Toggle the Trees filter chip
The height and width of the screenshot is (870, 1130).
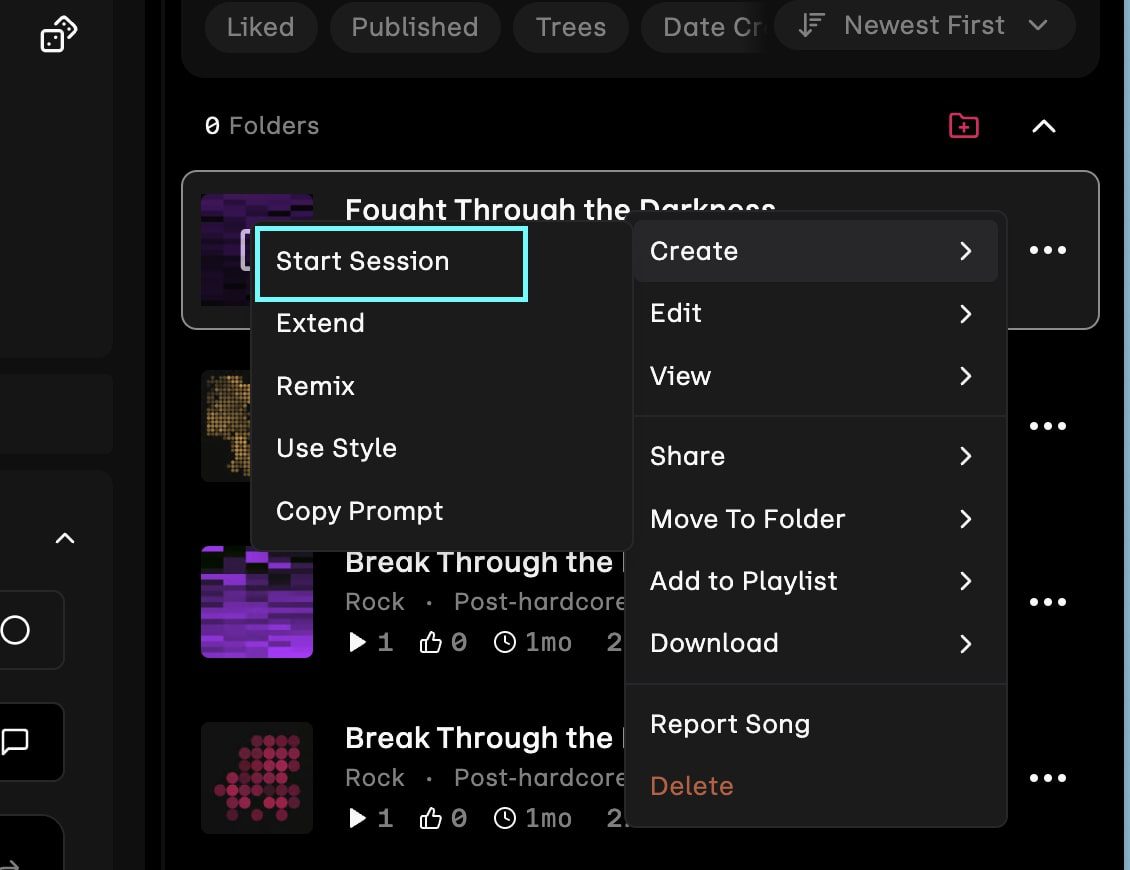pyautogui.click(x=570, y=27)
